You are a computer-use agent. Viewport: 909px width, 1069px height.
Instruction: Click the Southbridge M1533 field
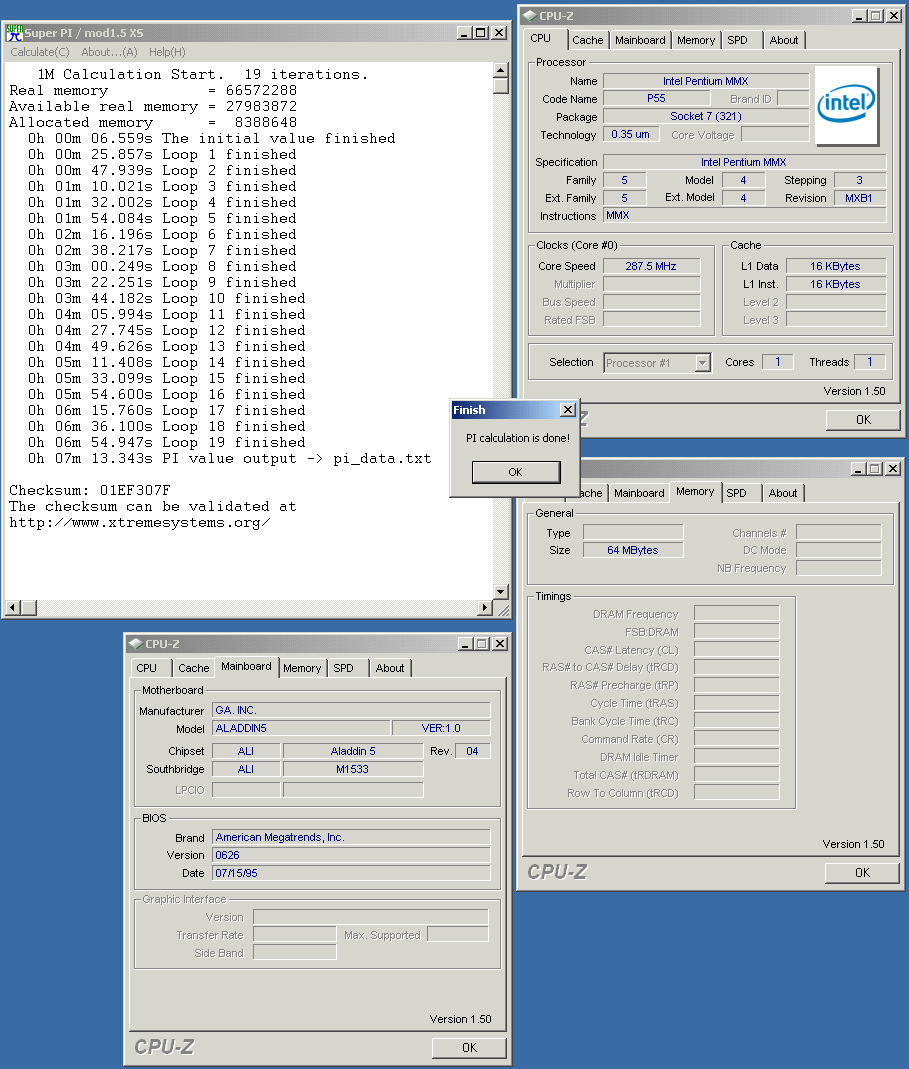(x=353, y=769)
